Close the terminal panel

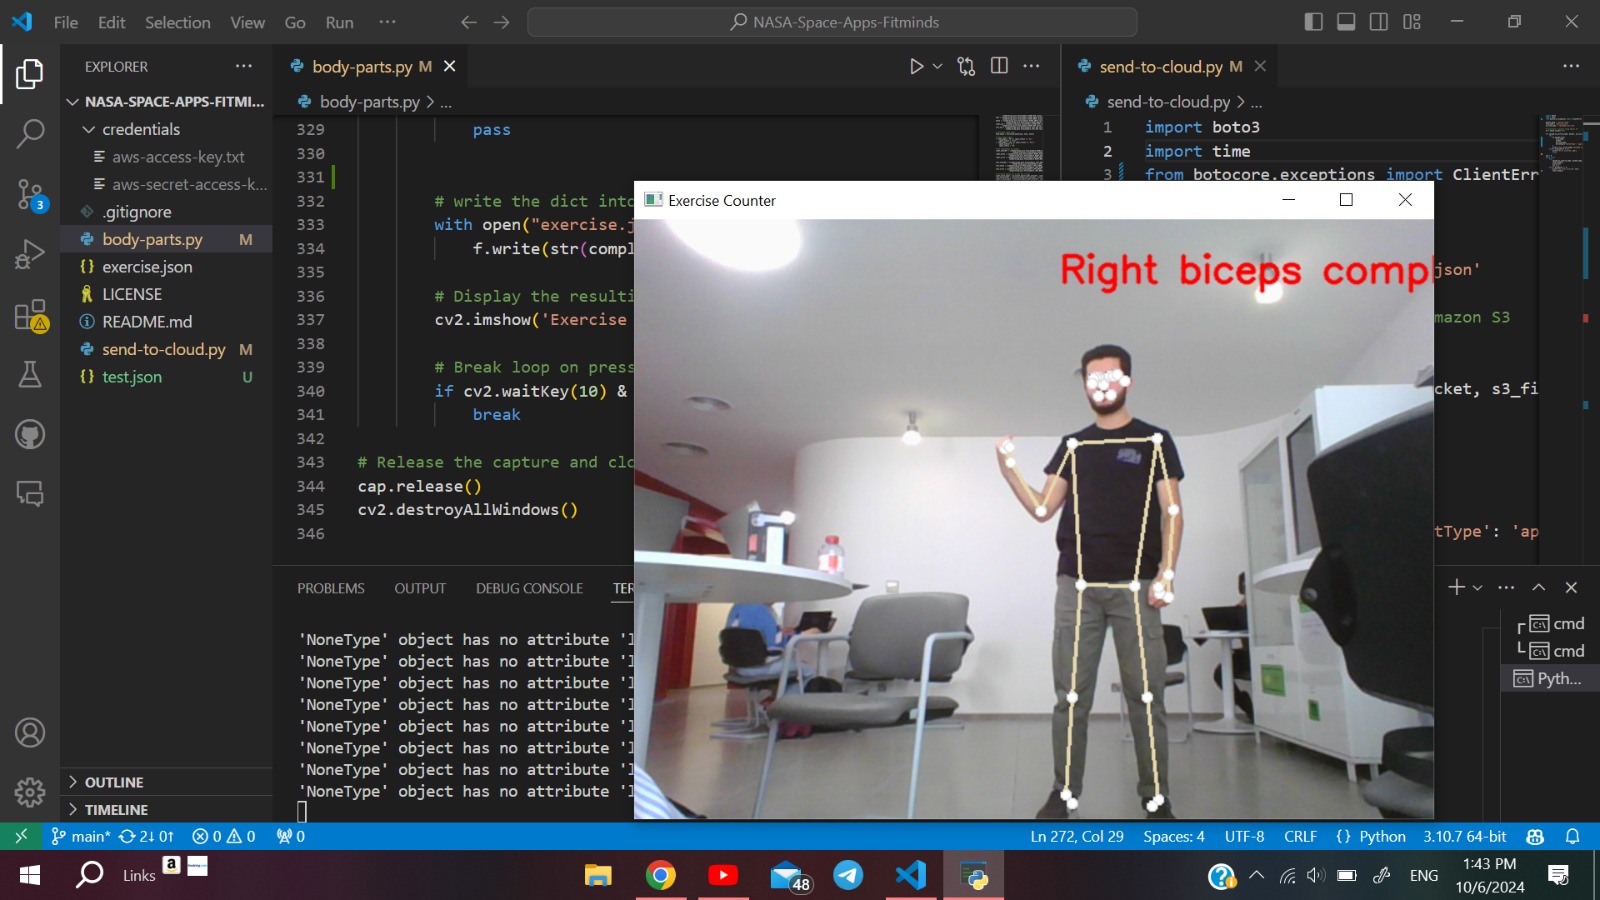[1571, 587]
